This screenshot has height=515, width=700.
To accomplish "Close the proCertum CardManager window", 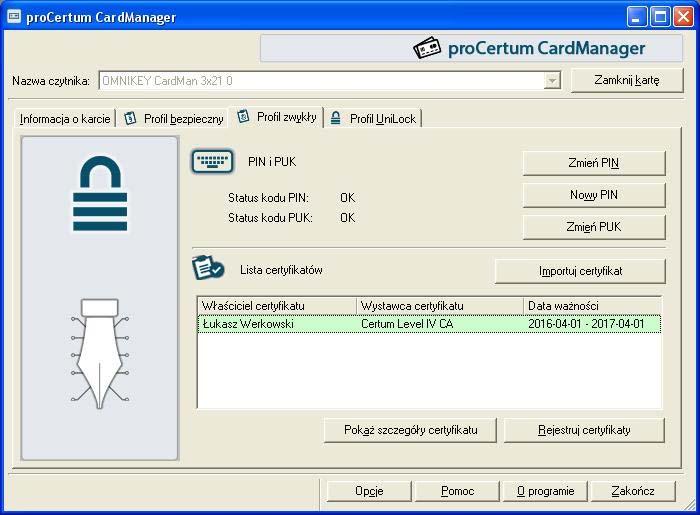I will (x=683, y=17).
